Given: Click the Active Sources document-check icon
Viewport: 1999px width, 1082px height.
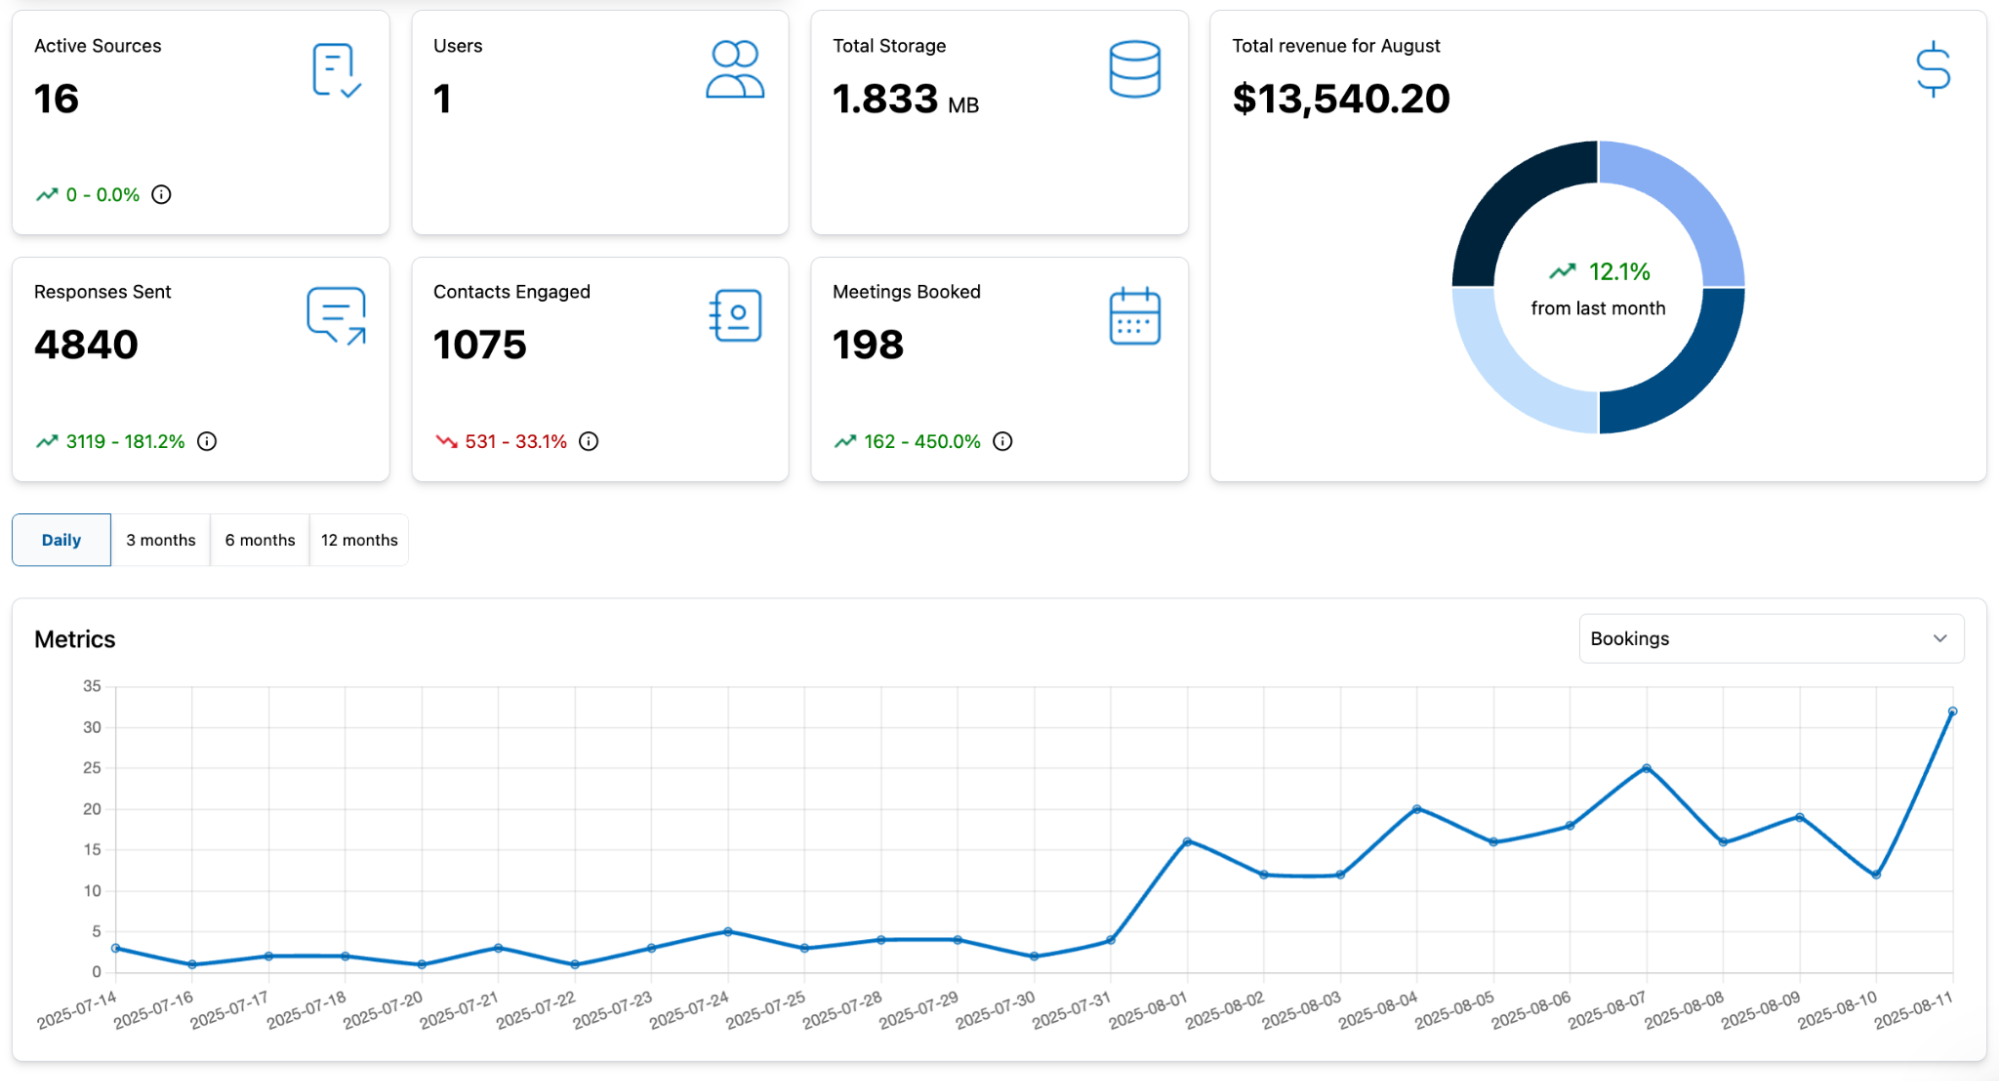Looking at the screenshot, I should pos(336,70).
